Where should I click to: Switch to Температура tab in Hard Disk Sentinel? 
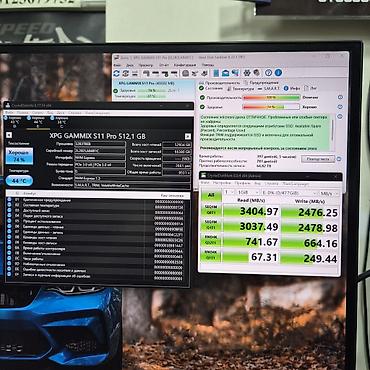240,89
